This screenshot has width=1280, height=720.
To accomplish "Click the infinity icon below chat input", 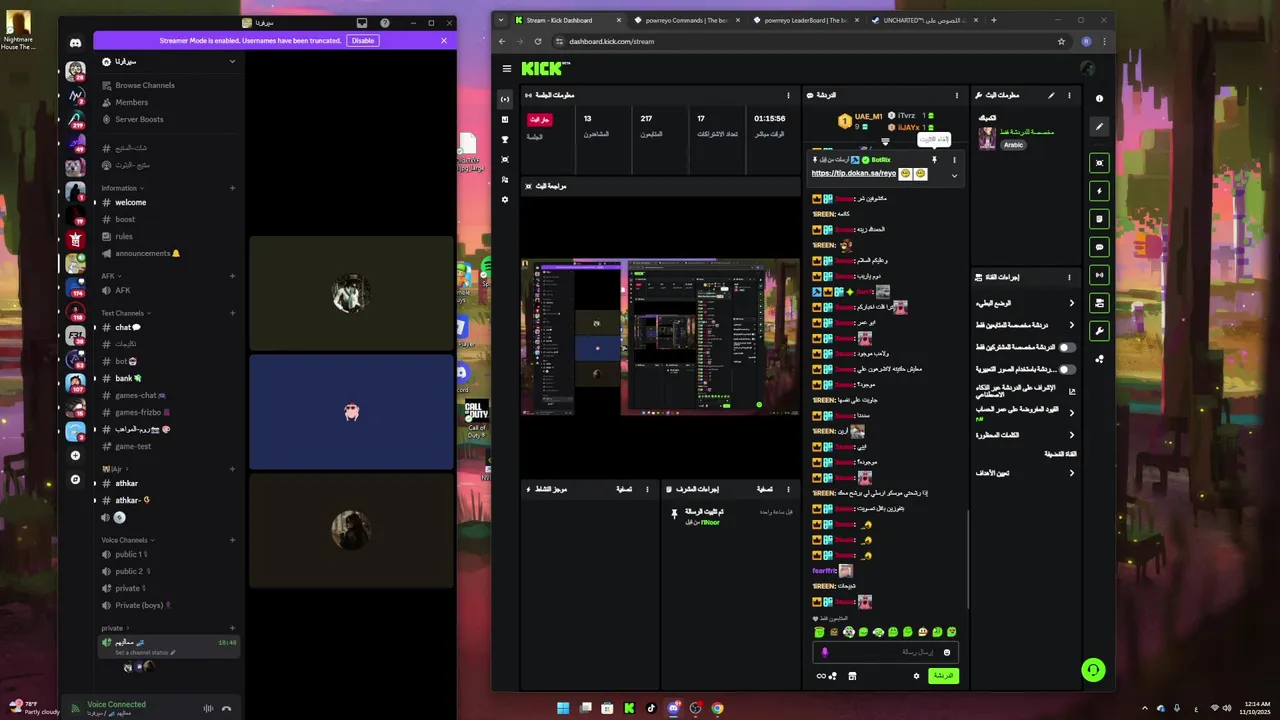I will 821,676.
